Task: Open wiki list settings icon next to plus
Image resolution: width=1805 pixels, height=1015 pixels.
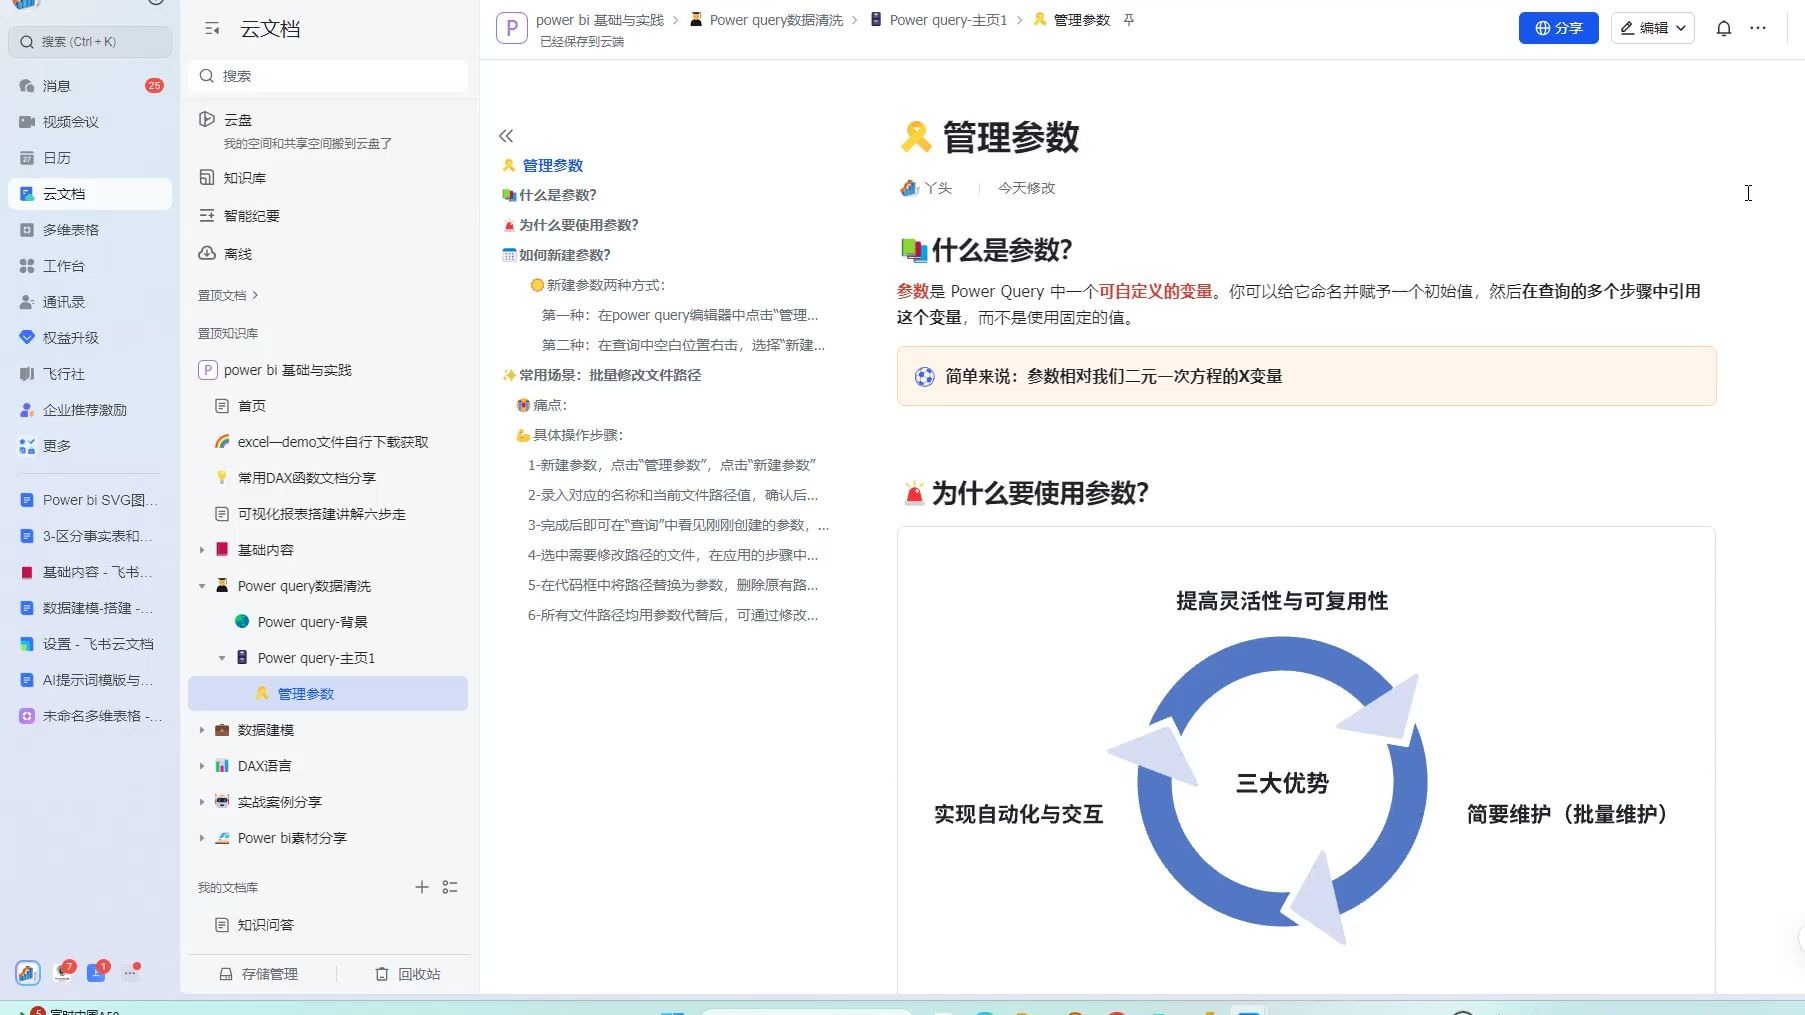Action: 450,887
